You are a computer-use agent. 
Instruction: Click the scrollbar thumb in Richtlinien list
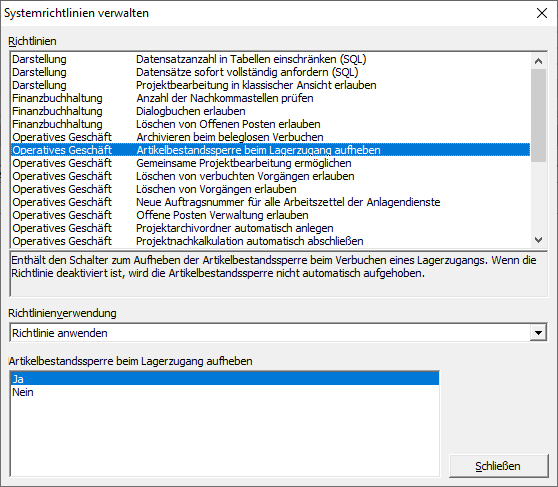538,116
